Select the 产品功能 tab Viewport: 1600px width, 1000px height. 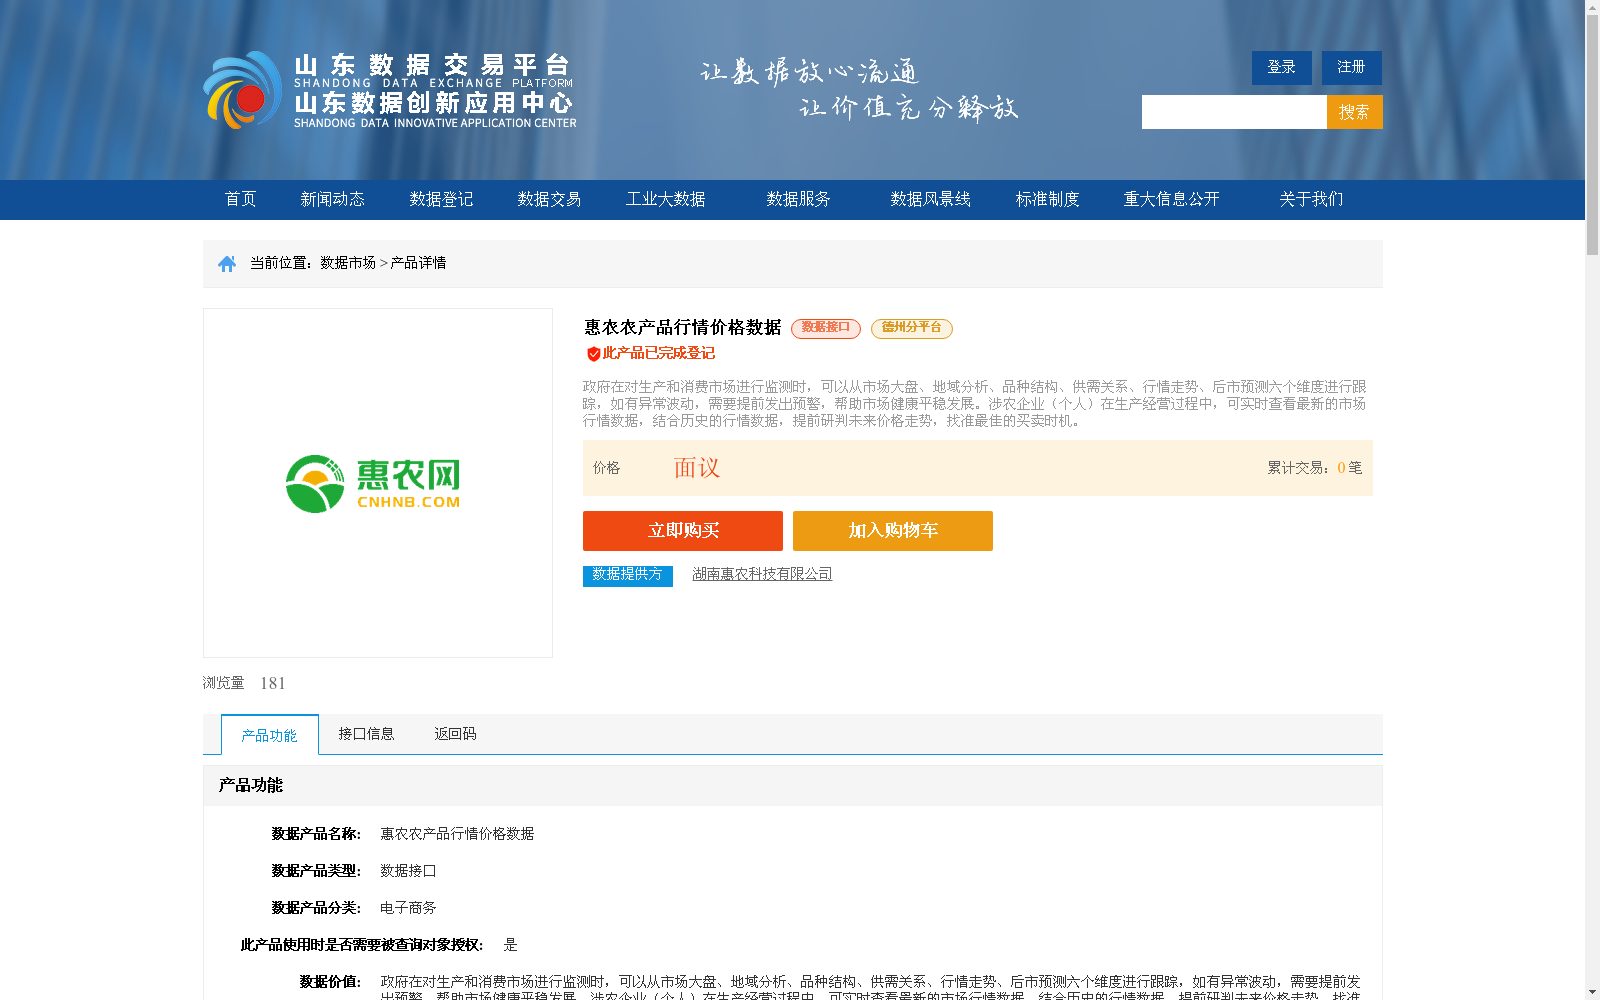pyautogui.click(x=270, y=735)
